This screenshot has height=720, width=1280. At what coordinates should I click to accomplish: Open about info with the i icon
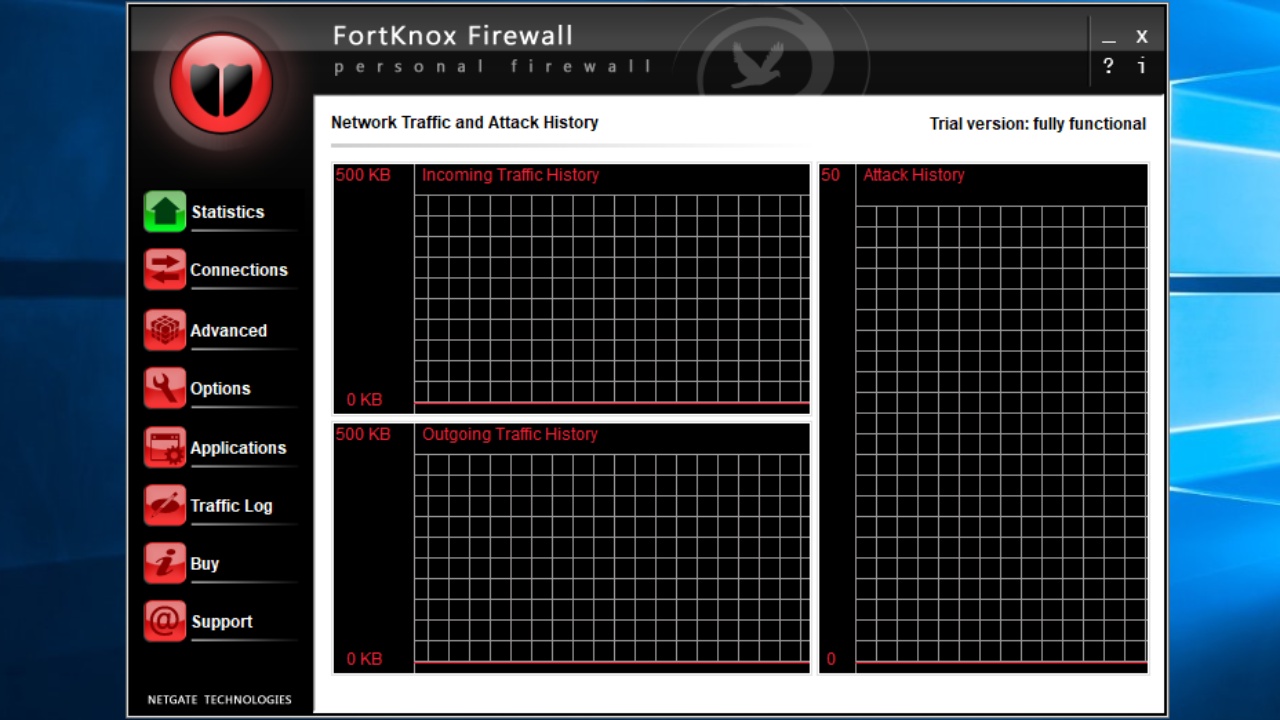point(1141,66)
